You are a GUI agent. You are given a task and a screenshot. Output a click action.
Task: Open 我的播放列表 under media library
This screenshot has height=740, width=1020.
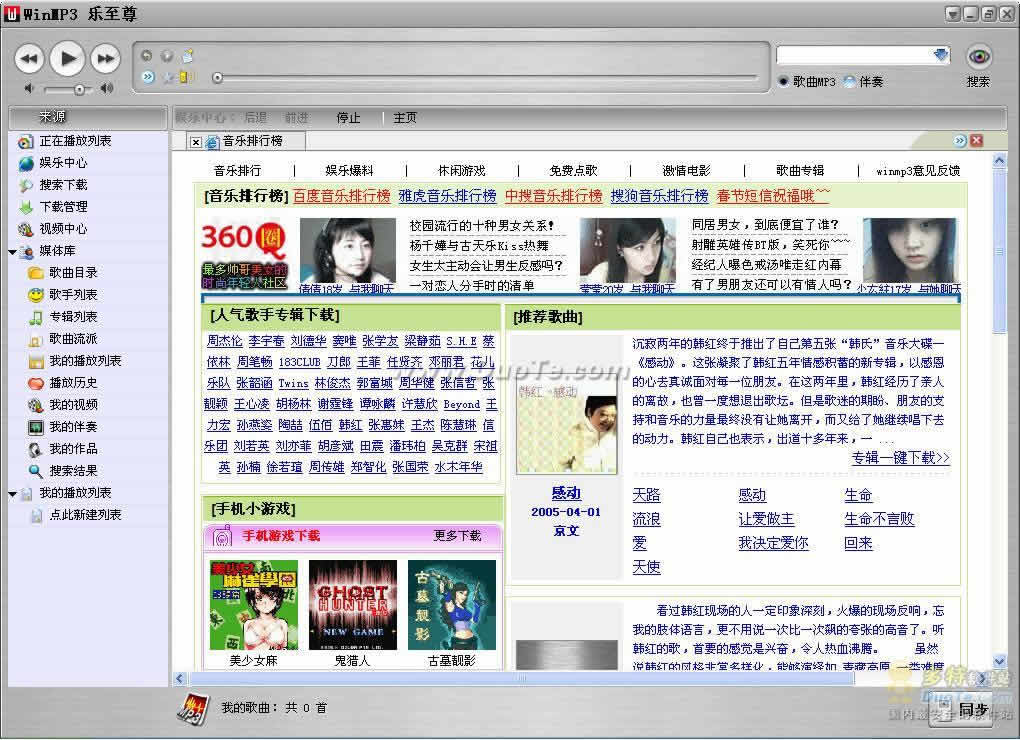pyautogui.click(x=85, y=361)
